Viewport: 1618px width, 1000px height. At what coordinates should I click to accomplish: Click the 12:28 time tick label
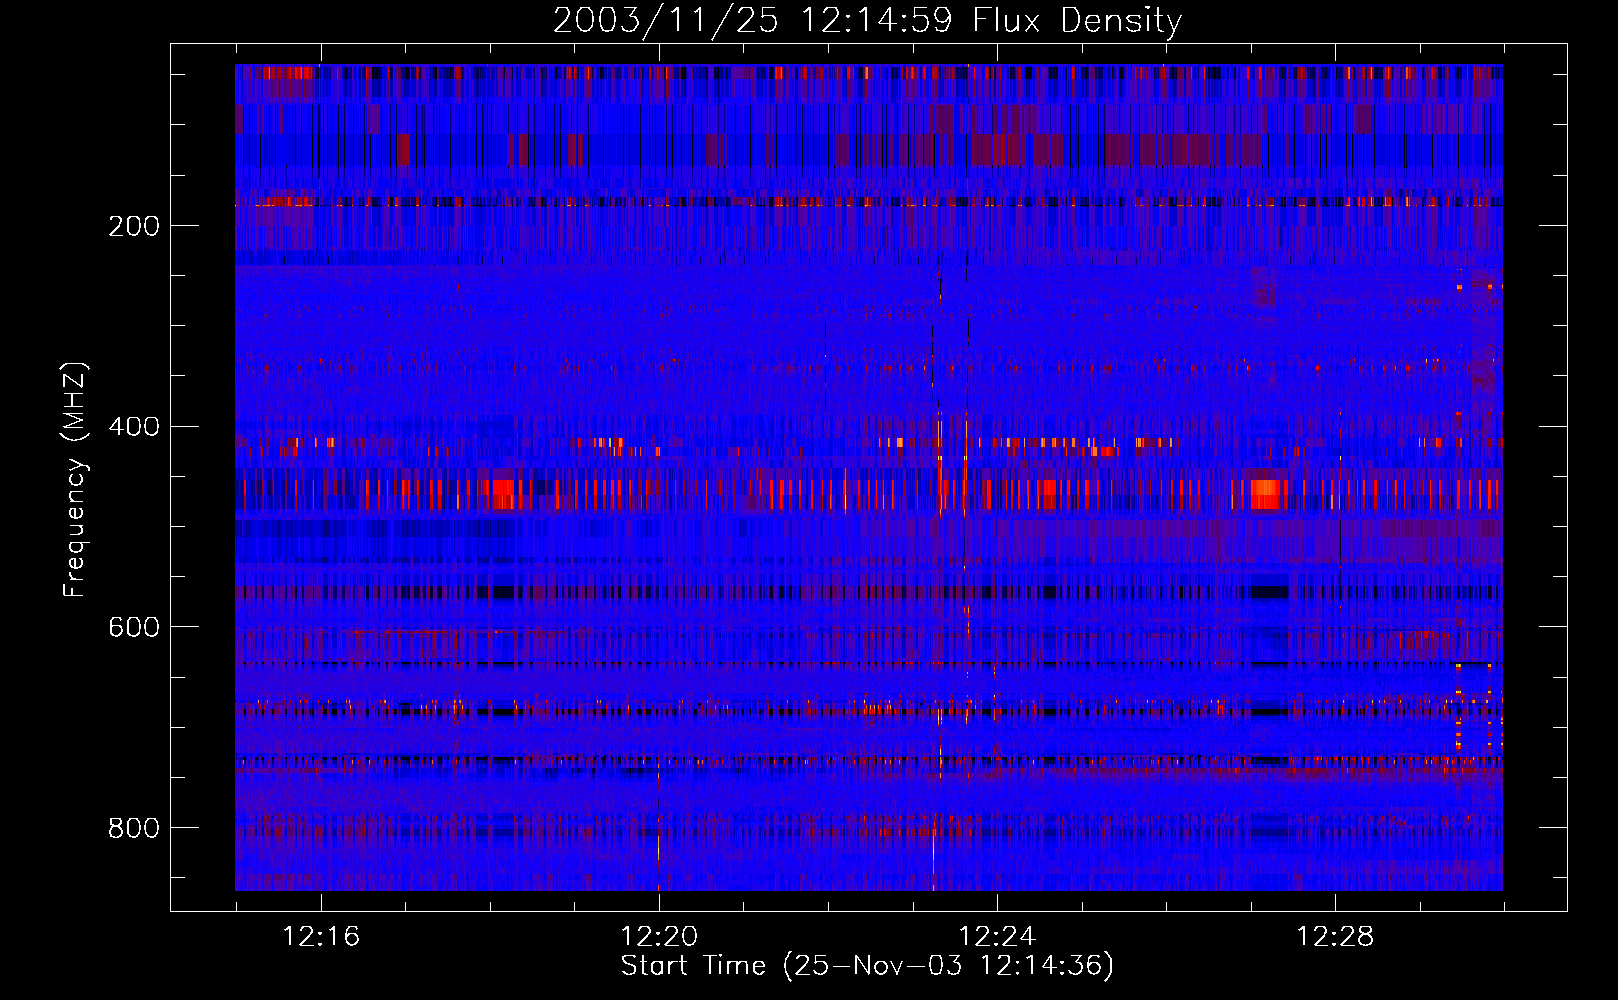1335,937
